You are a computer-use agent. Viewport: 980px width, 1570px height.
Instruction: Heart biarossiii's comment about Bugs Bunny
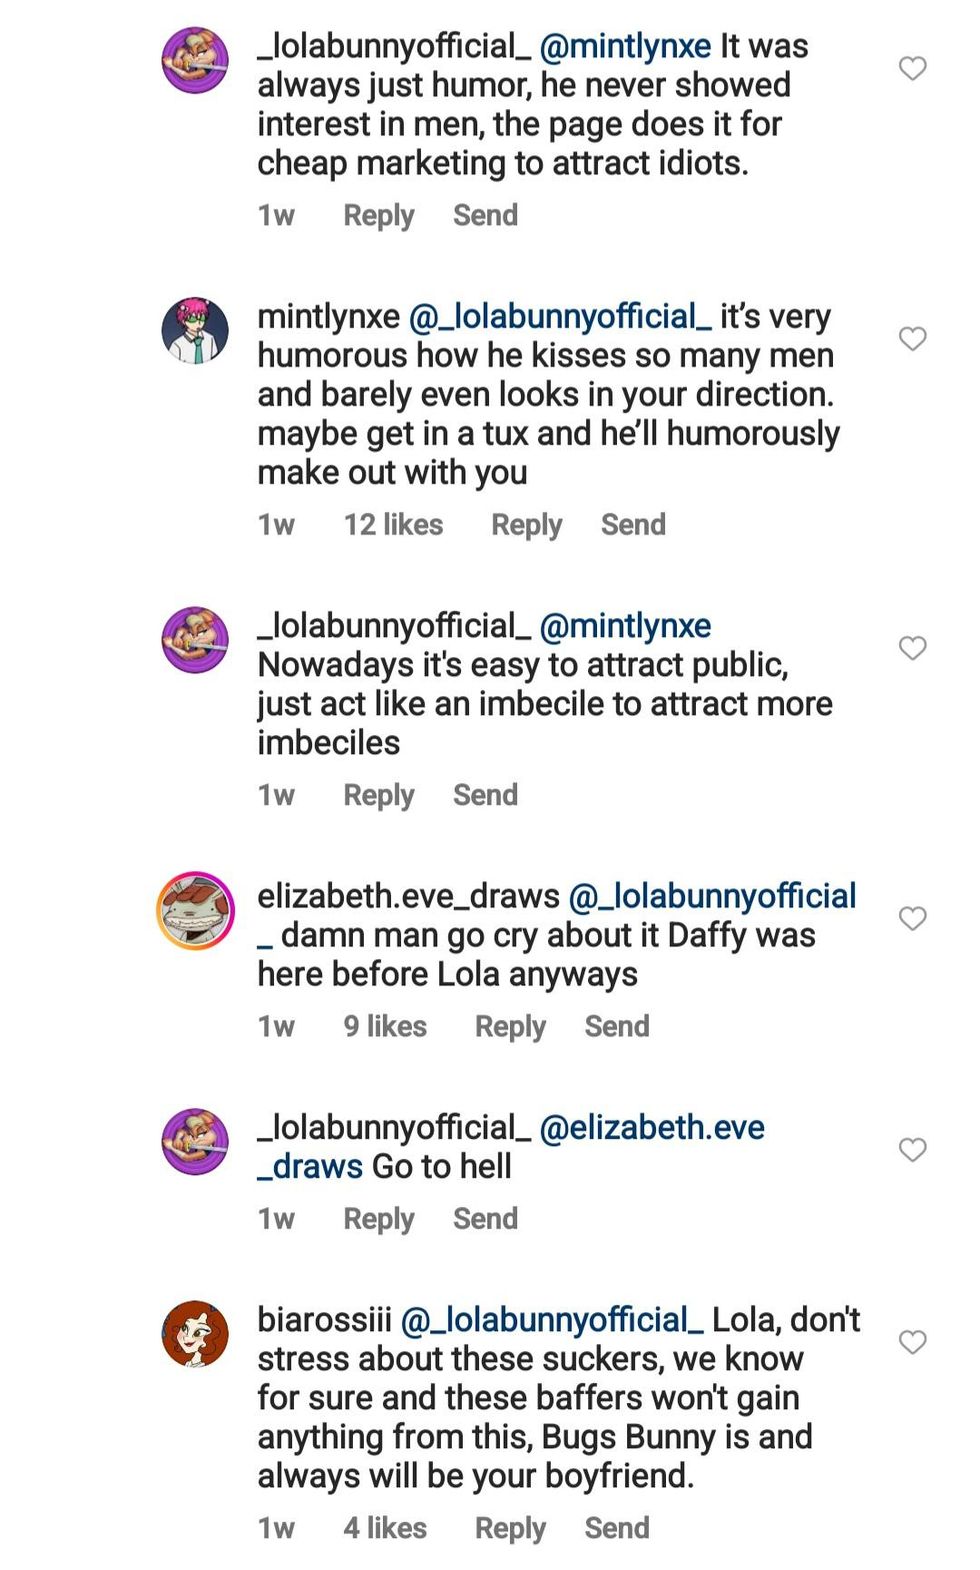(x=912, y=1342)
